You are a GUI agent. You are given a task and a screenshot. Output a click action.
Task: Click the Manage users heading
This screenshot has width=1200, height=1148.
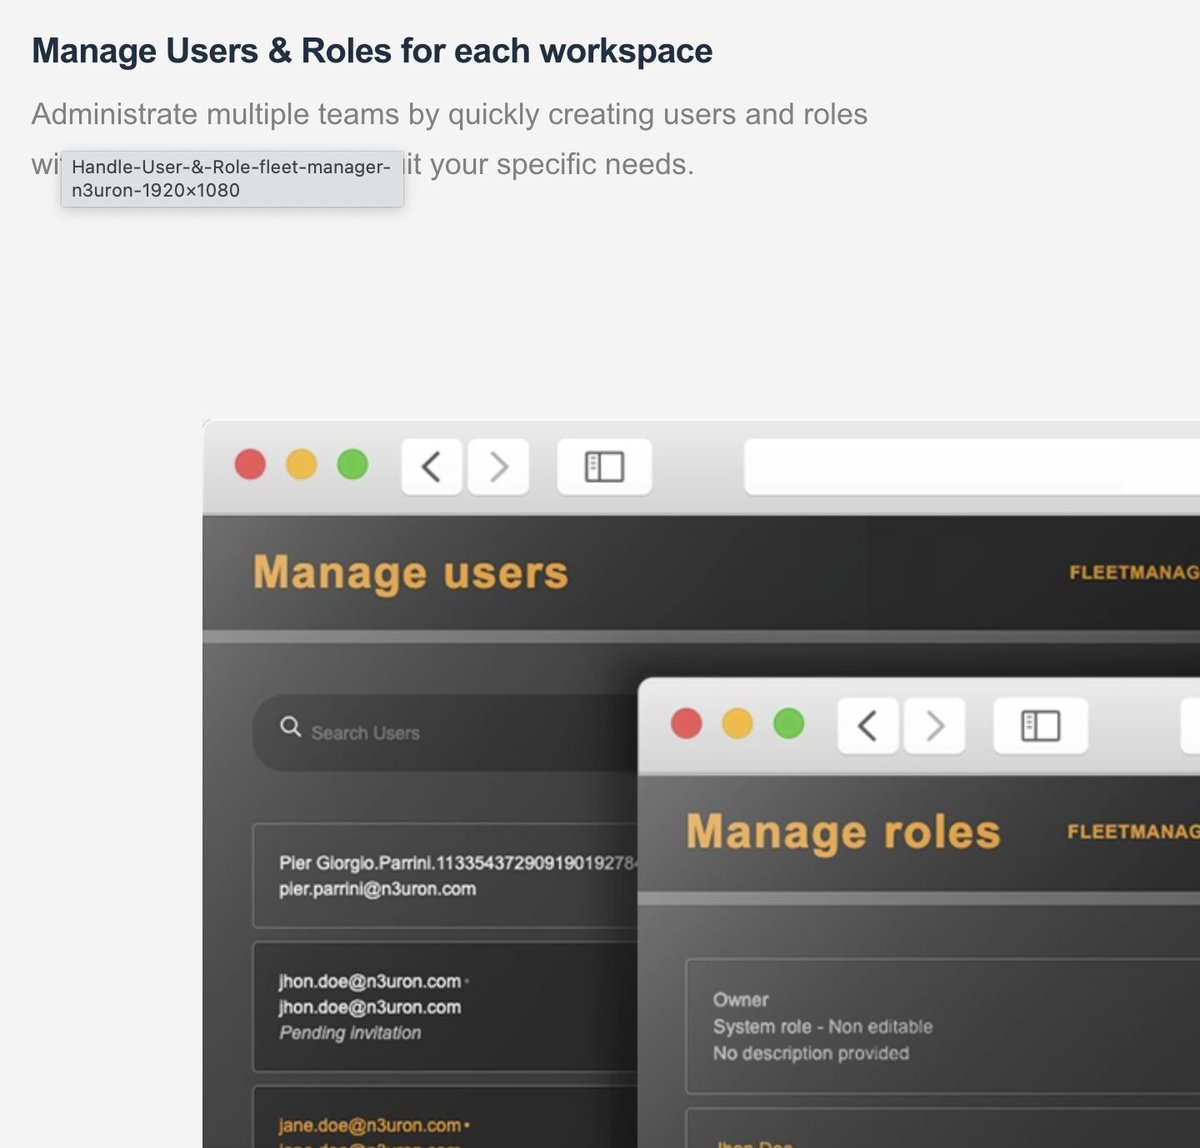coord(410,574)
